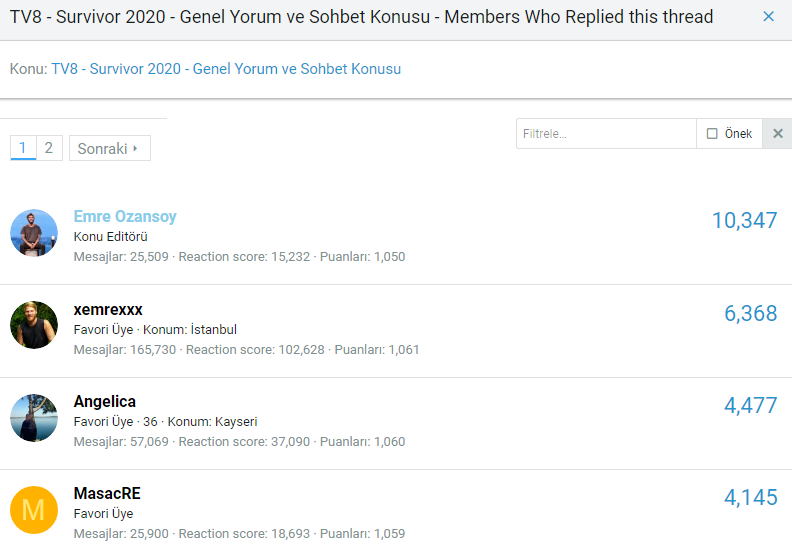Click the Sonraki next page button
This screenshot has width=792, height=549.
click(x=109, y=148)
